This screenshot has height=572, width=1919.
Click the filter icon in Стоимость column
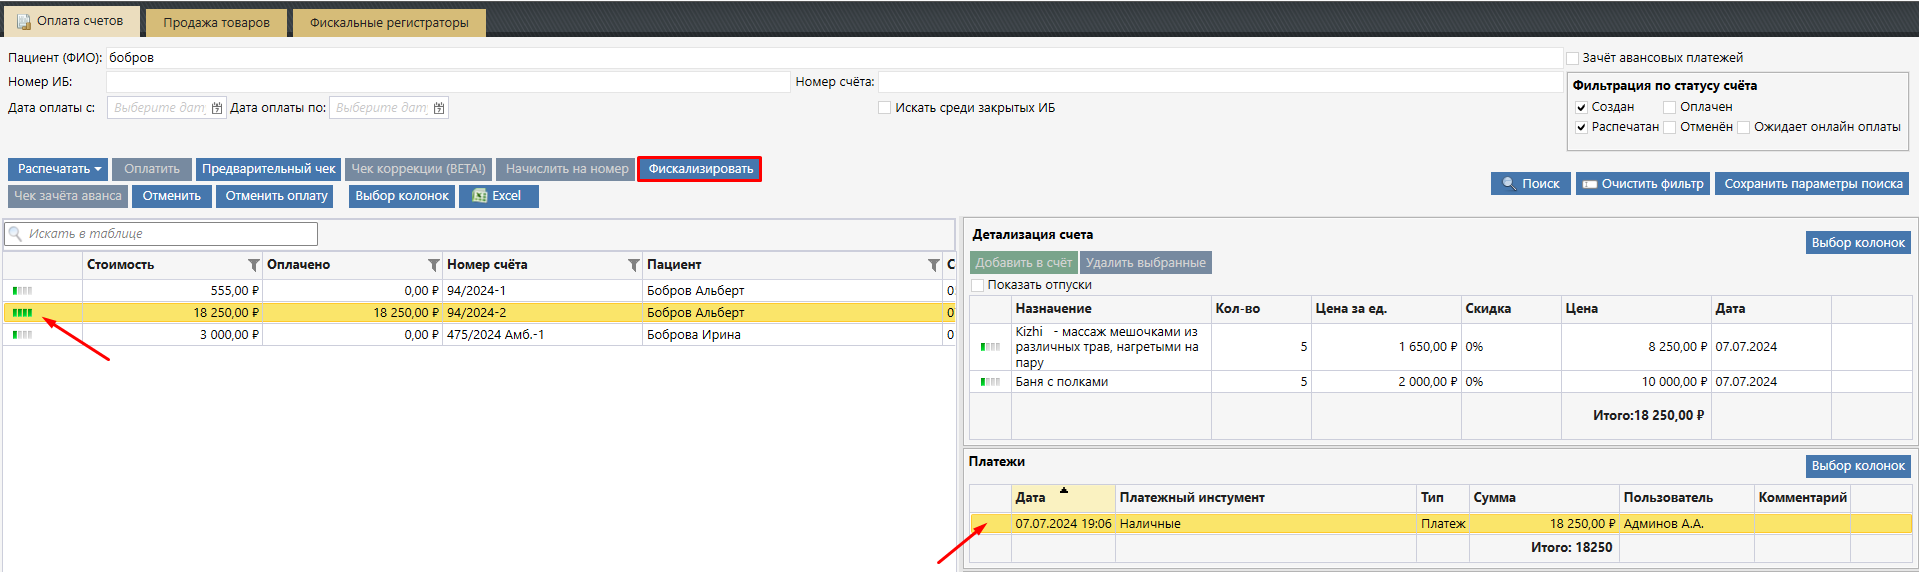click(x=253, y=265)
